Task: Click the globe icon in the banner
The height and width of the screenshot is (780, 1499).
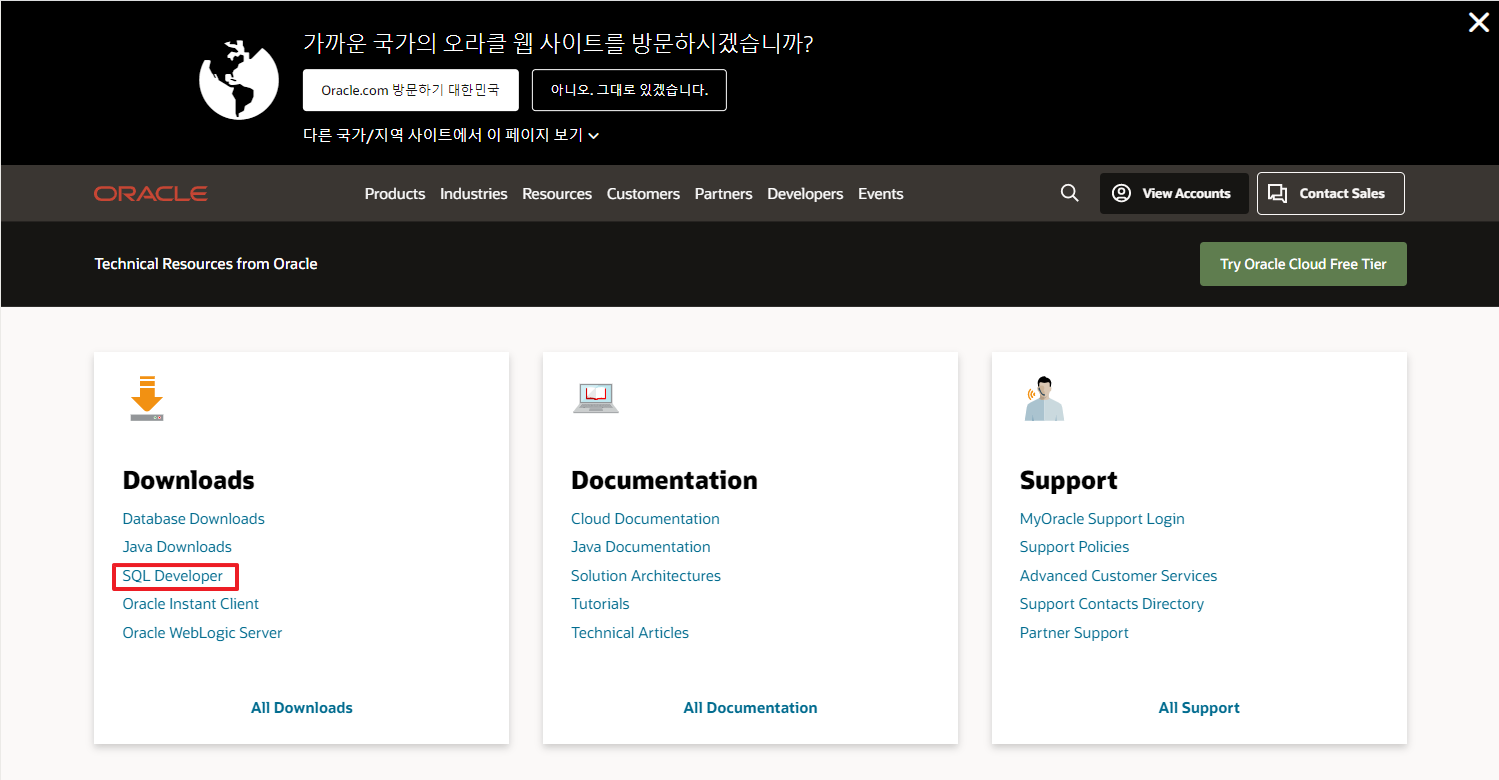Action: tap(238, 80)
